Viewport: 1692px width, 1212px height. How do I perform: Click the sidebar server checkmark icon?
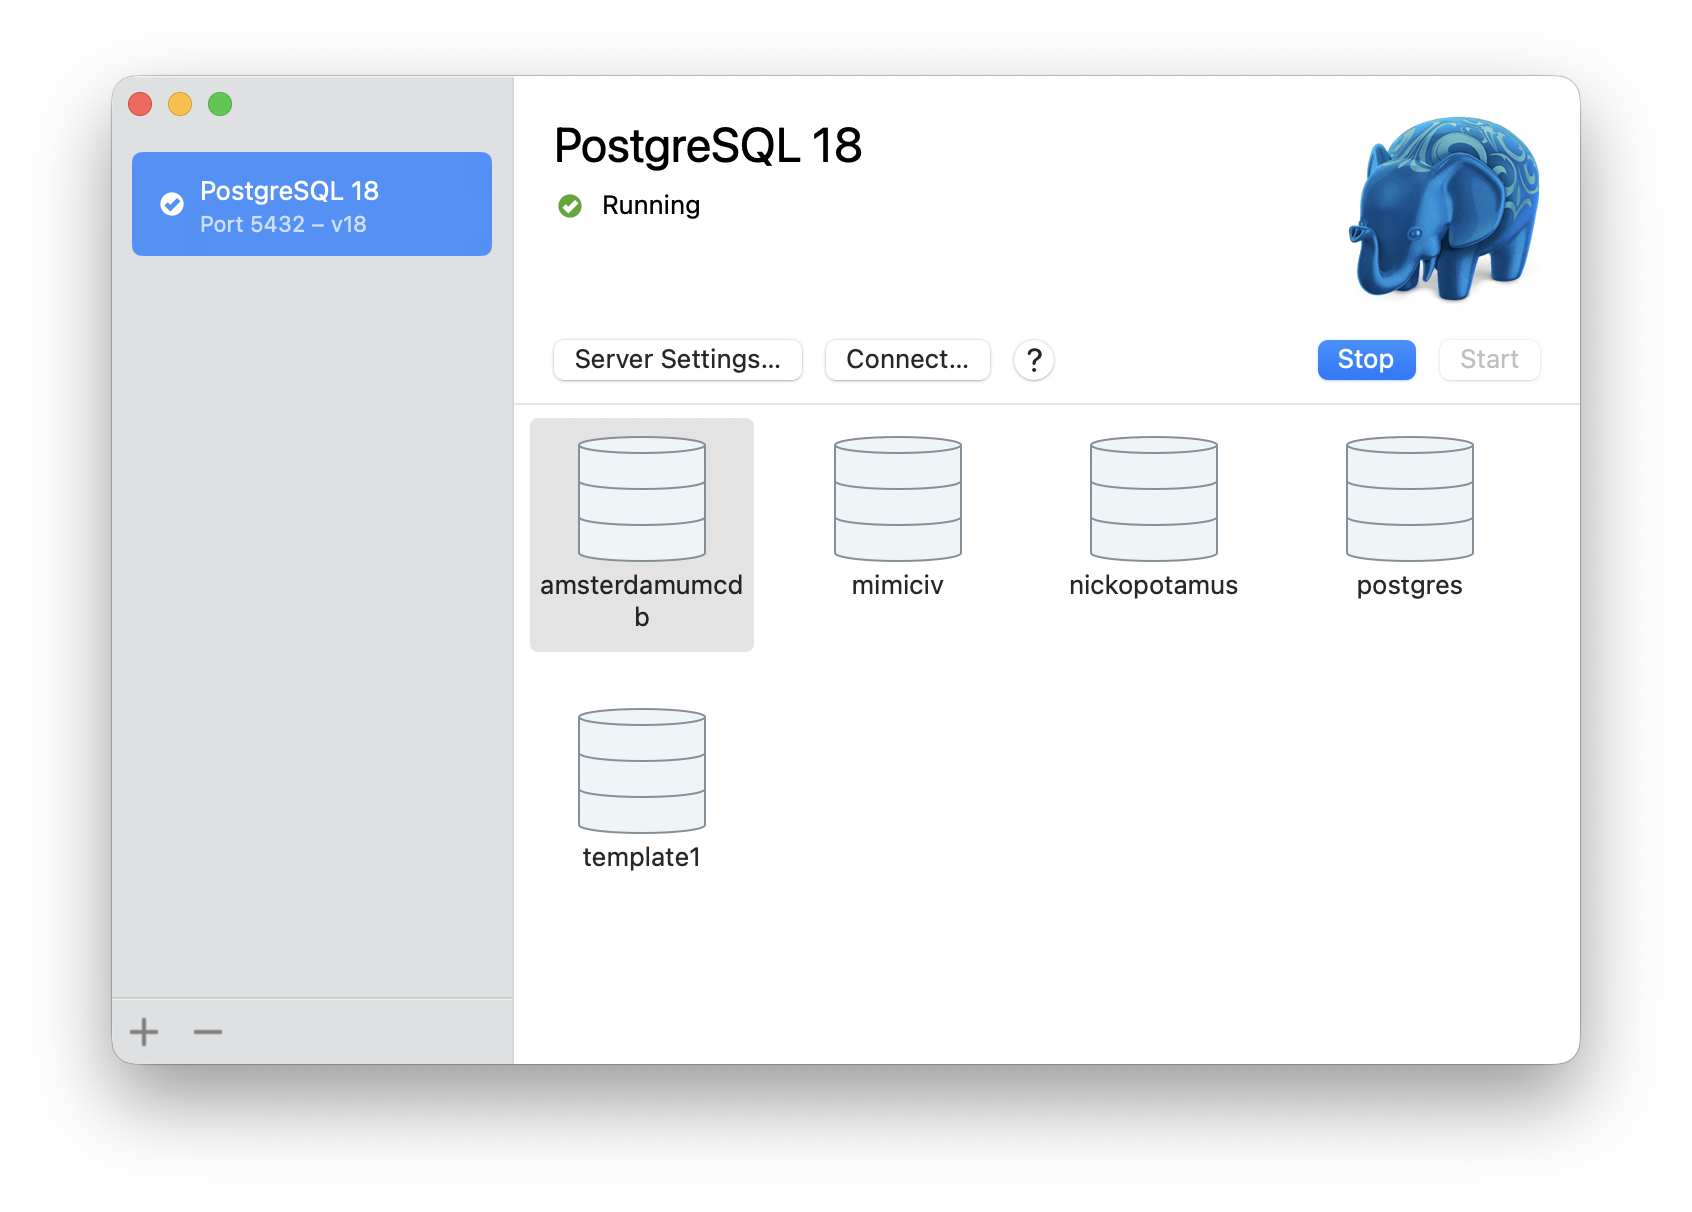(x=172, y=204)
